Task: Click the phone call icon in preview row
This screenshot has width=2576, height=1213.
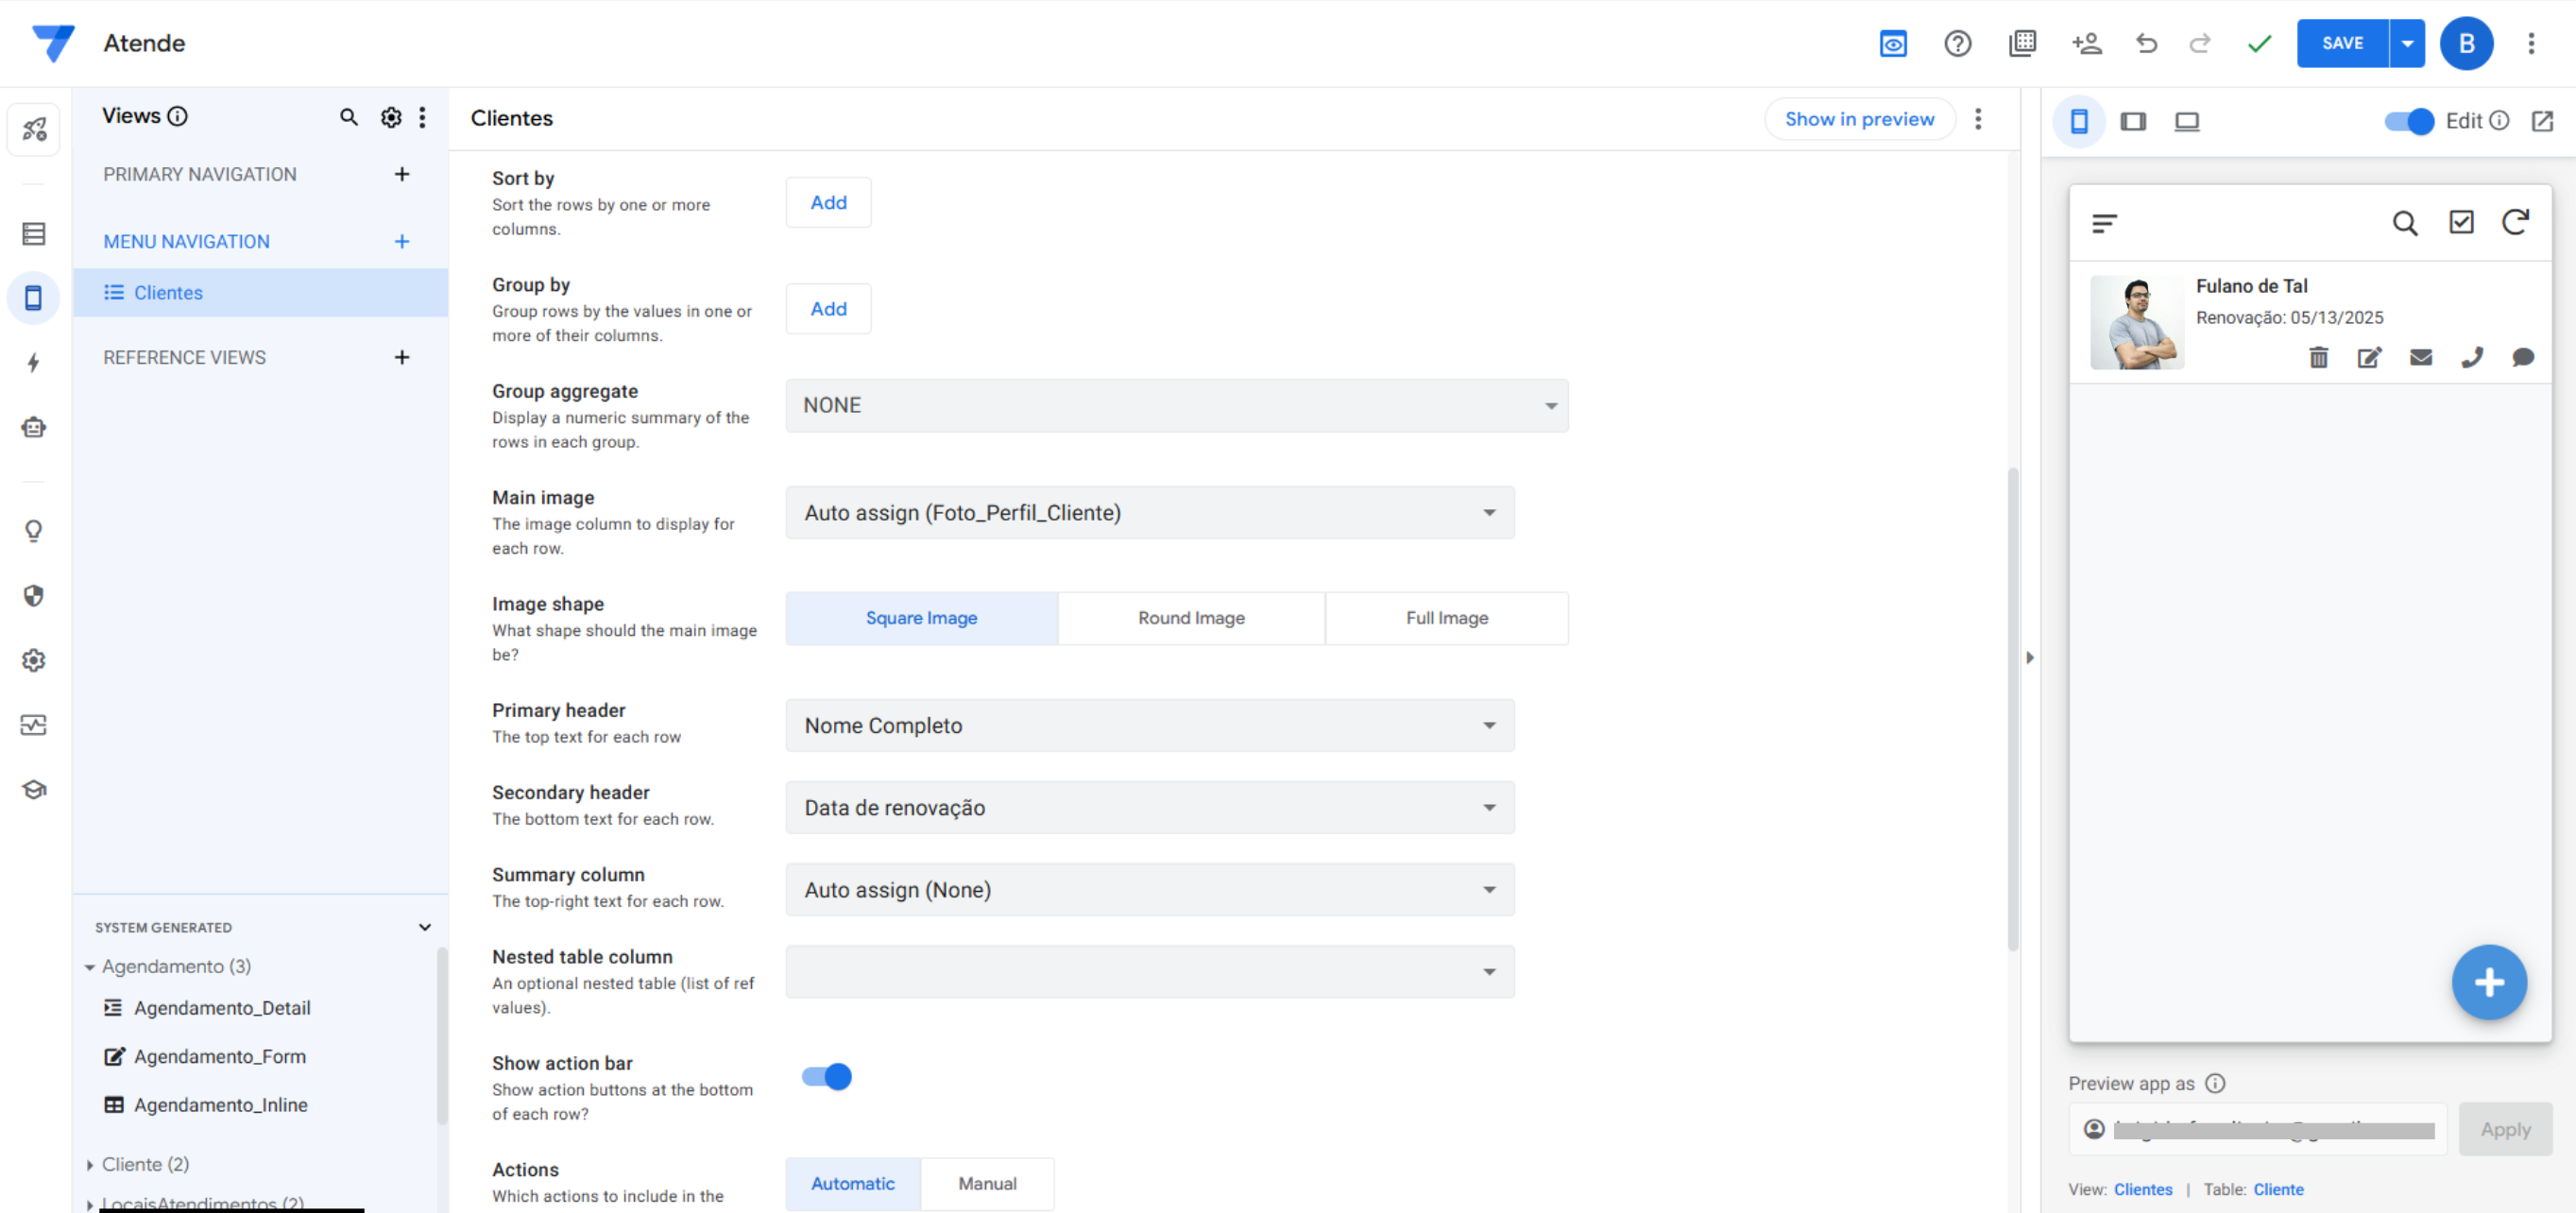Action: click(2471, 357)
